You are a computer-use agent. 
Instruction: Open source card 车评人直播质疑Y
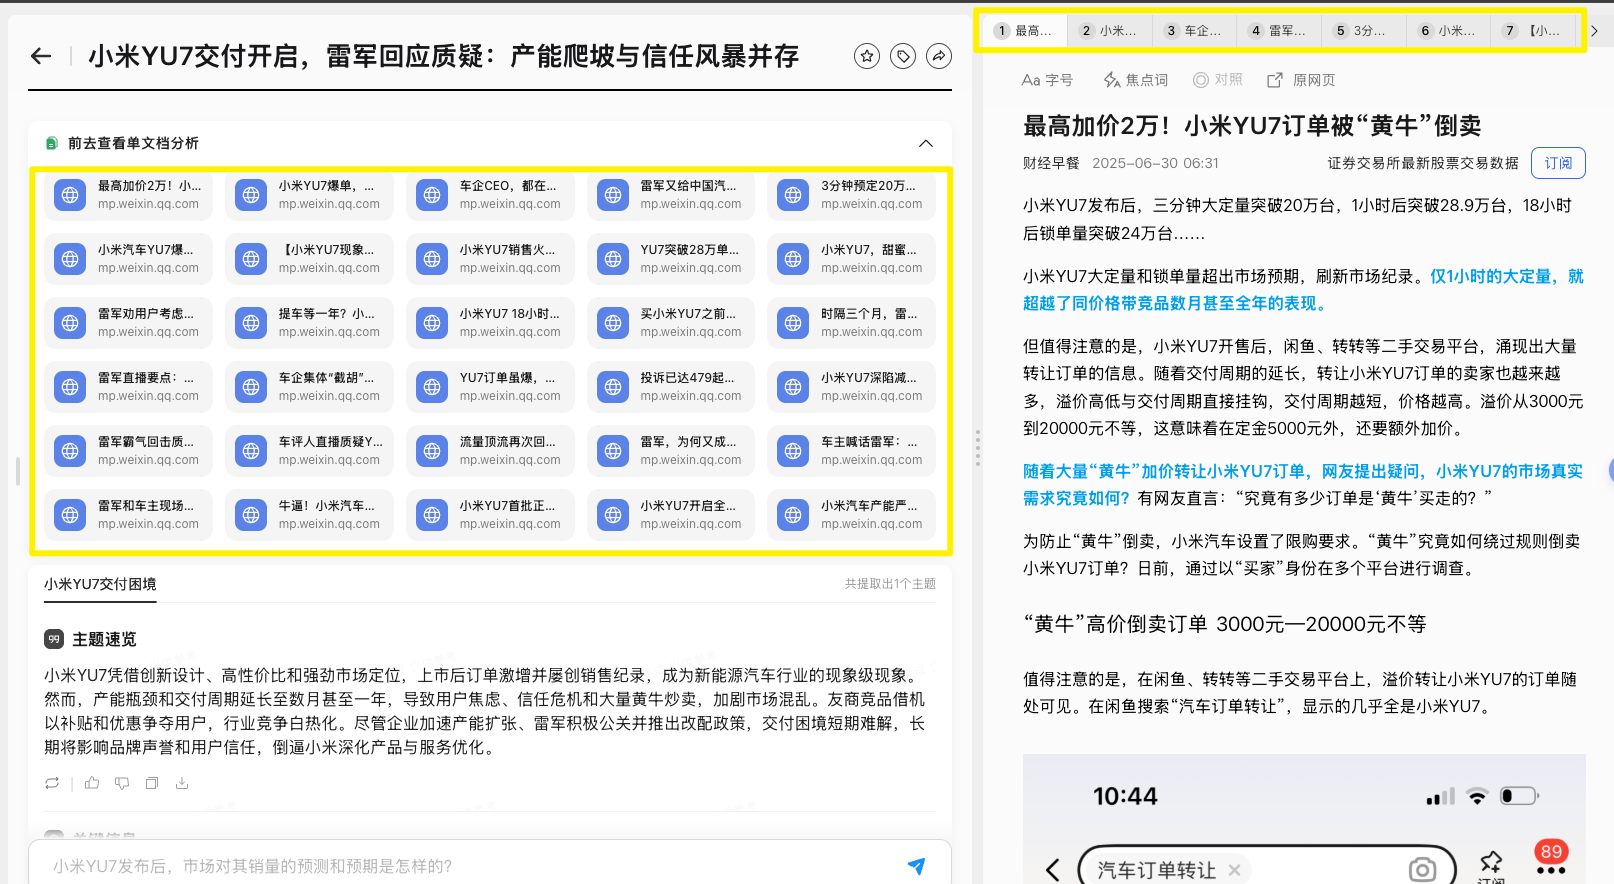tap(309, 451)
